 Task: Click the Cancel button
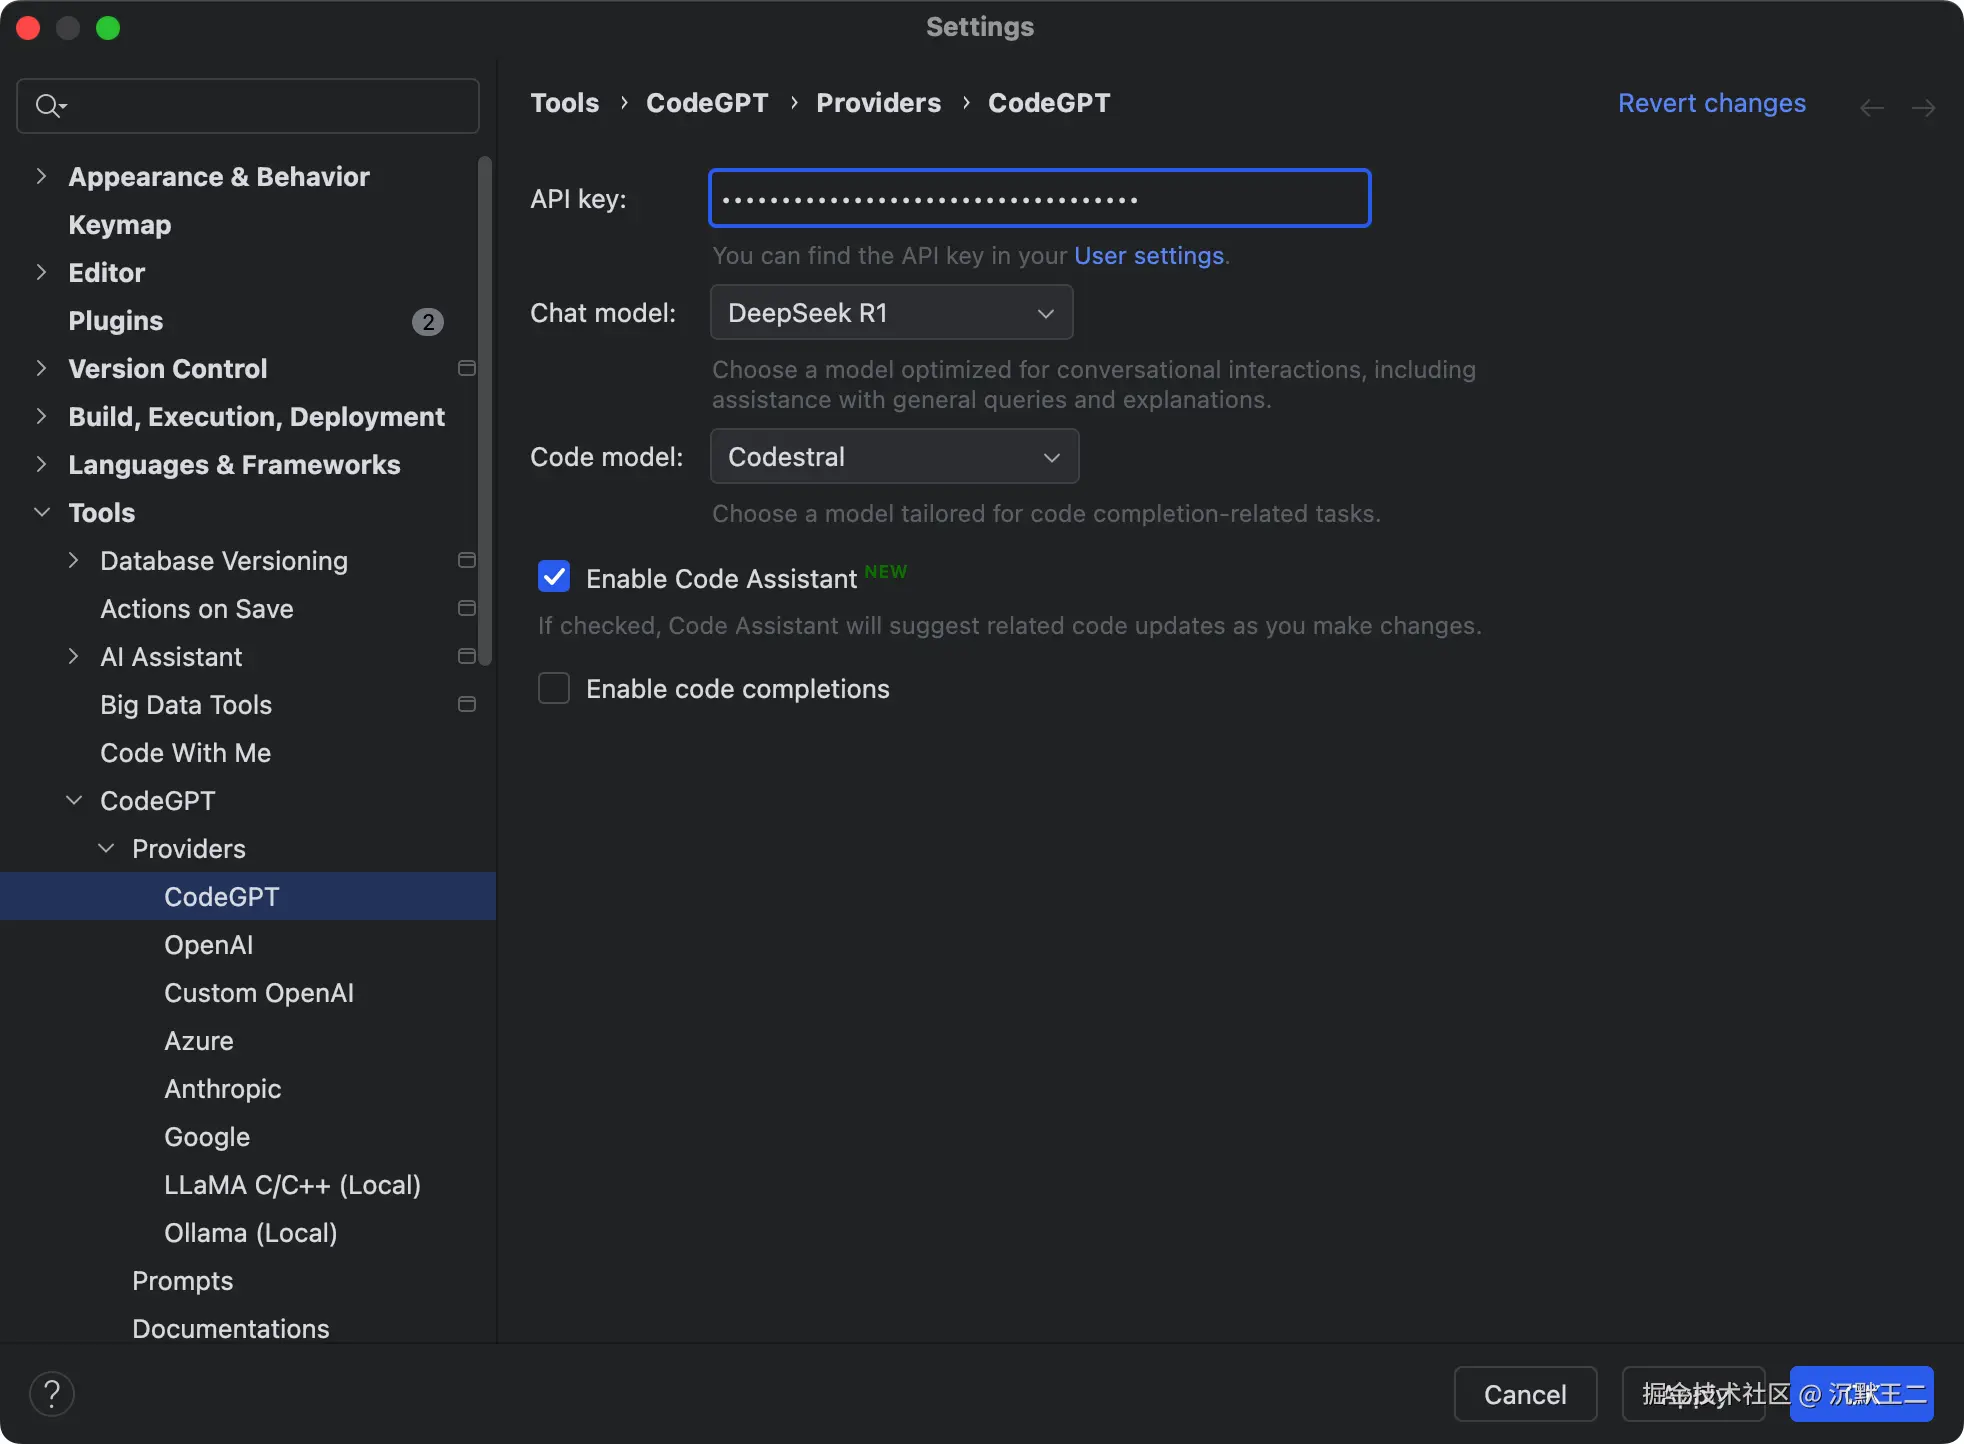pyautogui.click(x=1524, y=1394)
